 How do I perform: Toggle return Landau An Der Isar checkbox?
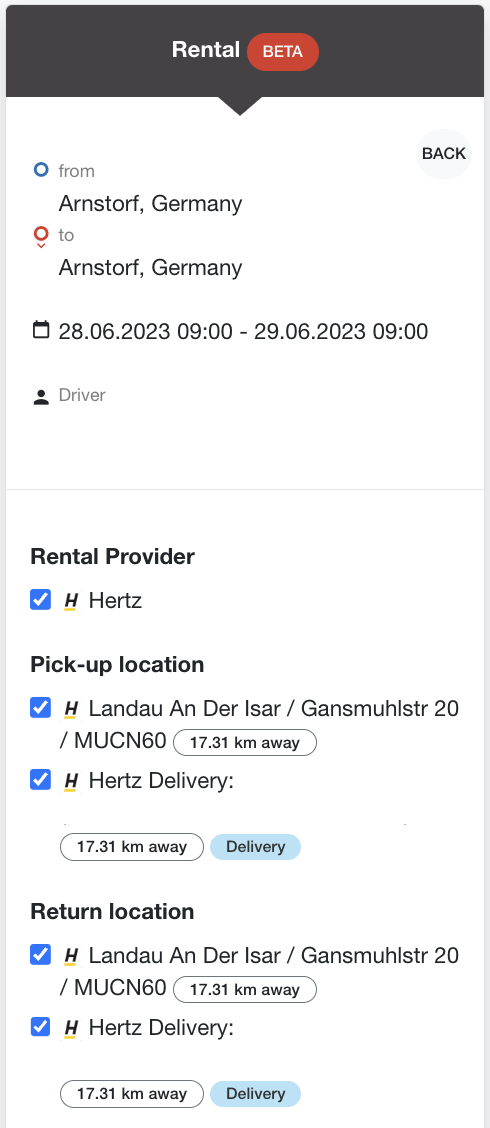tap(40, 955)
